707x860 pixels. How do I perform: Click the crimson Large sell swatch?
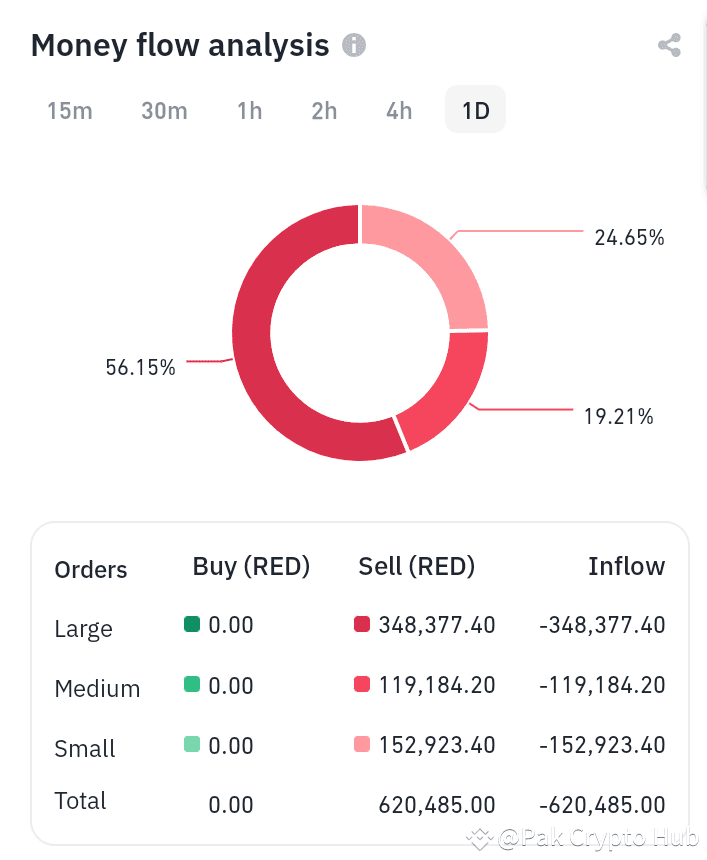point(362,625)
